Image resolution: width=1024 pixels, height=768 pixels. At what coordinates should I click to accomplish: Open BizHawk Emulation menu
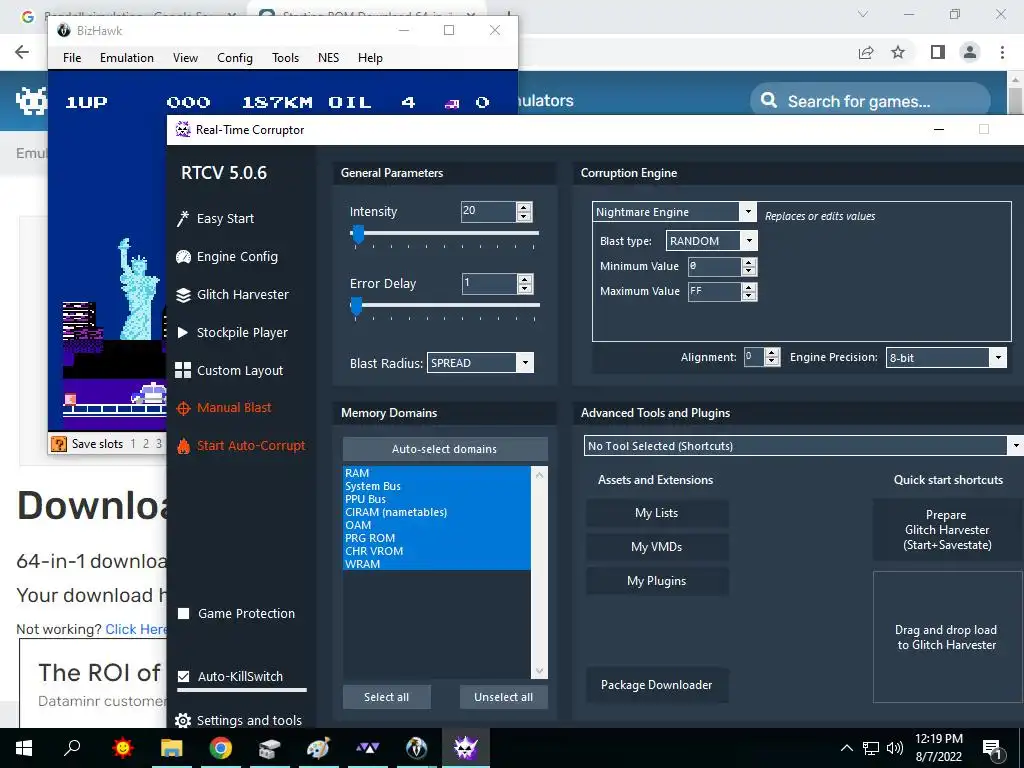coord(127,58)
